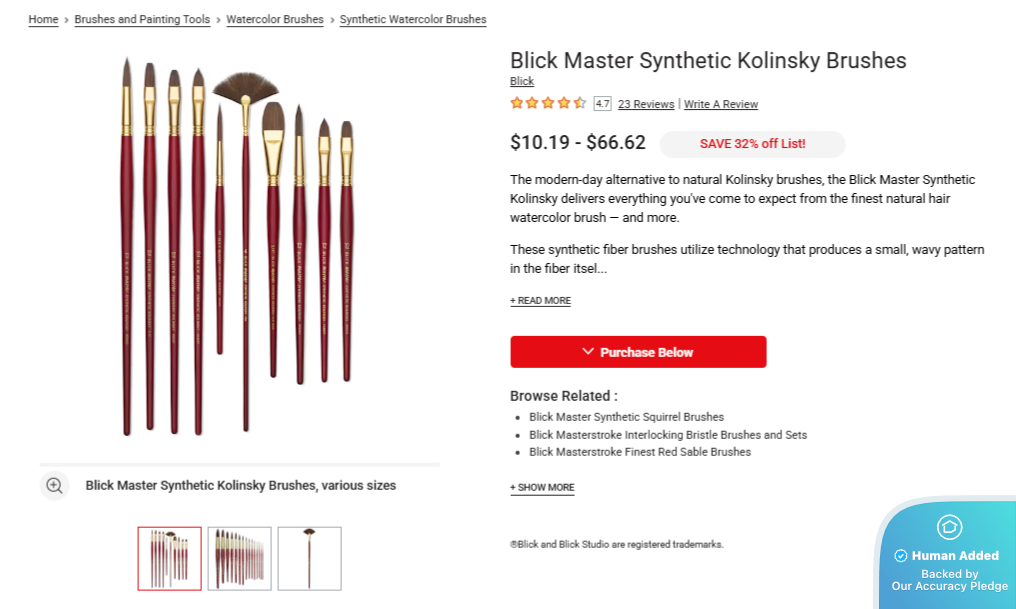Go to Brushes and Painting Tools breadcrumb
The image size is (1016, 609).
click(x=142, y=19)
